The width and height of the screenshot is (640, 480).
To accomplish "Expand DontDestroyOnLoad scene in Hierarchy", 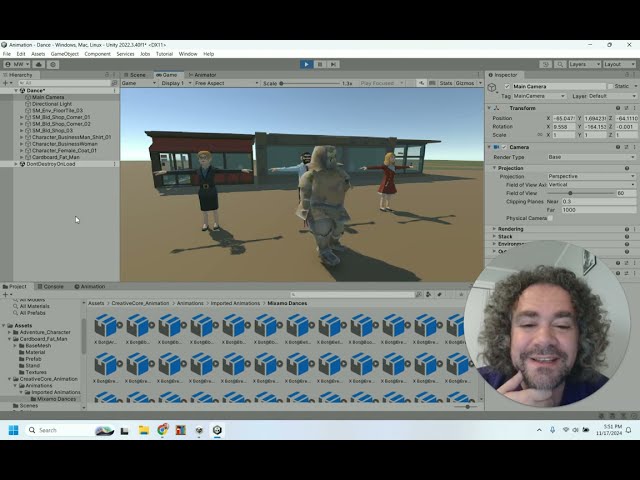I will coord(16,164).
